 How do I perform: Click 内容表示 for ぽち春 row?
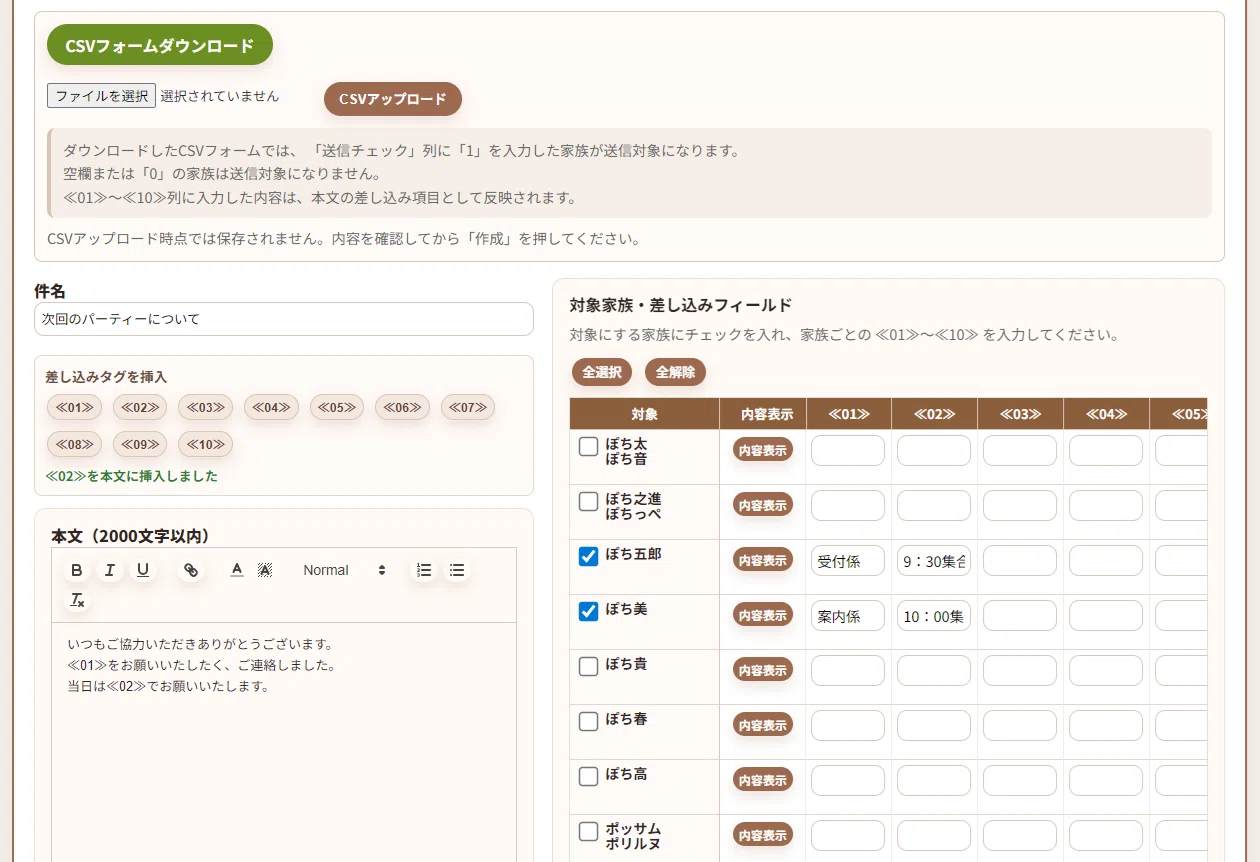pos(763,725)
